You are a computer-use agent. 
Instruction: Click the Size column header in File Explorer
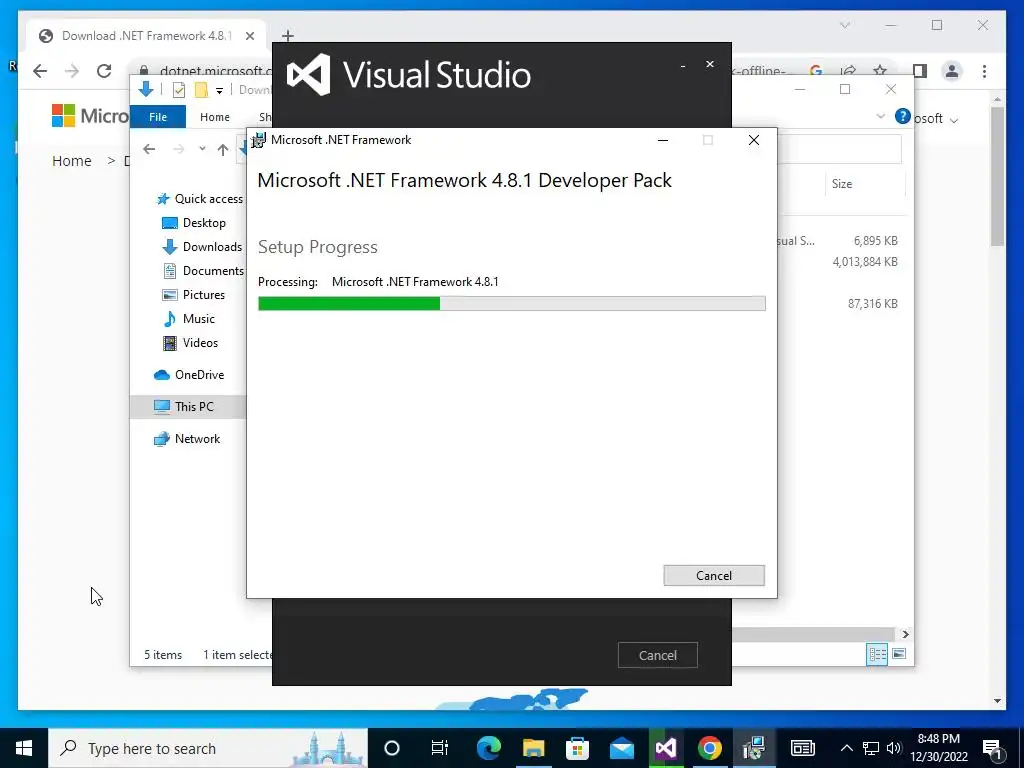(x=842, y=184)
